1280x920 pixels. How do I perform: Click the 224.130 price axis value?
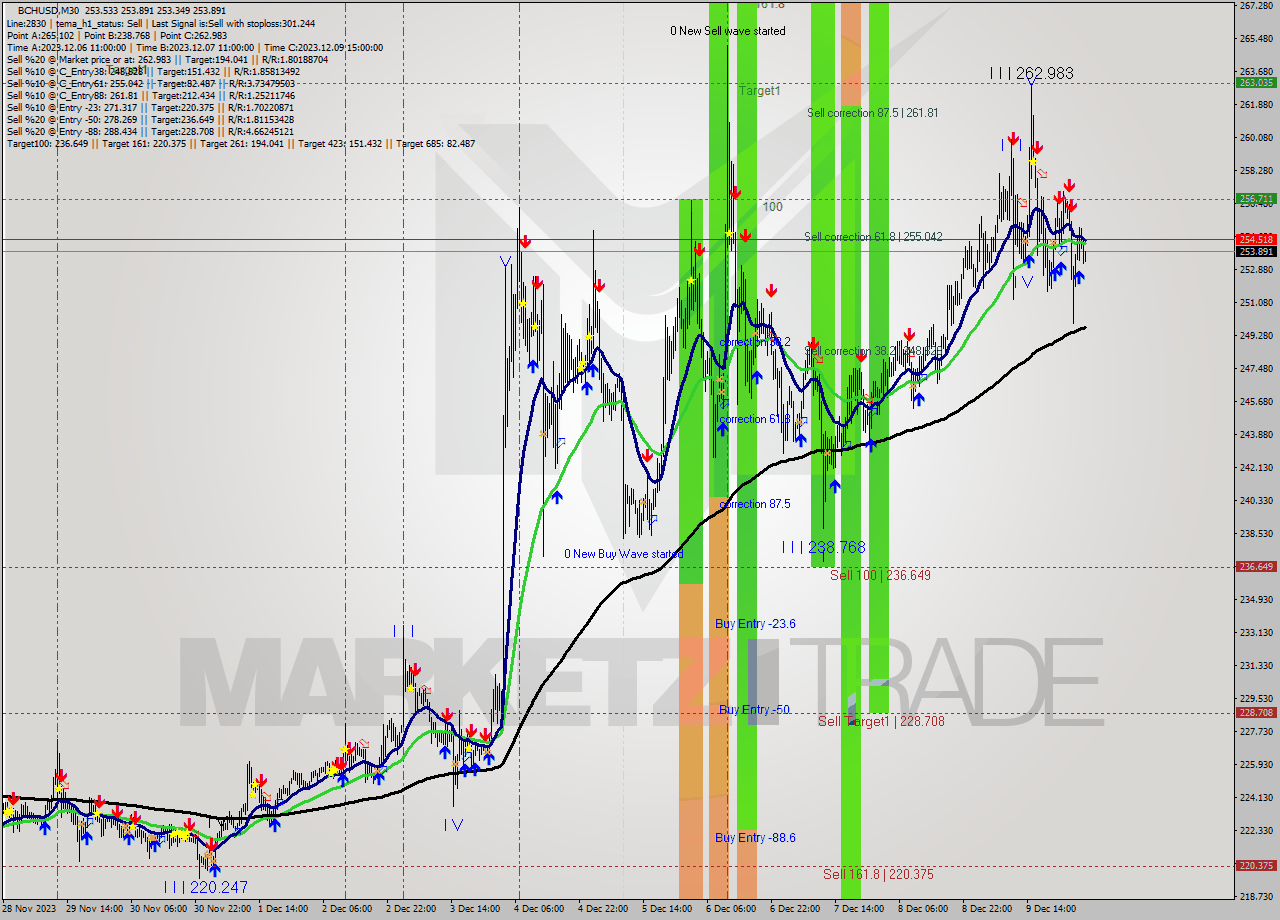point(1257,797)
